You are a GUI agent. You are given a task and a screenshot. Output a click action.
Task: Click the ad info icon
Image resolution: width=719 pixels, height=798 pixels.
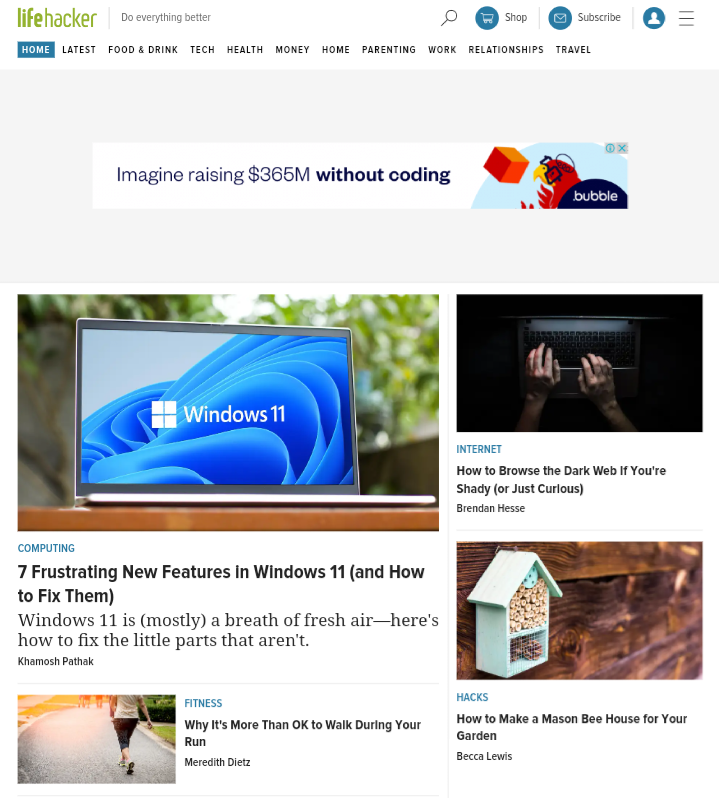click(x=610, y=148)
